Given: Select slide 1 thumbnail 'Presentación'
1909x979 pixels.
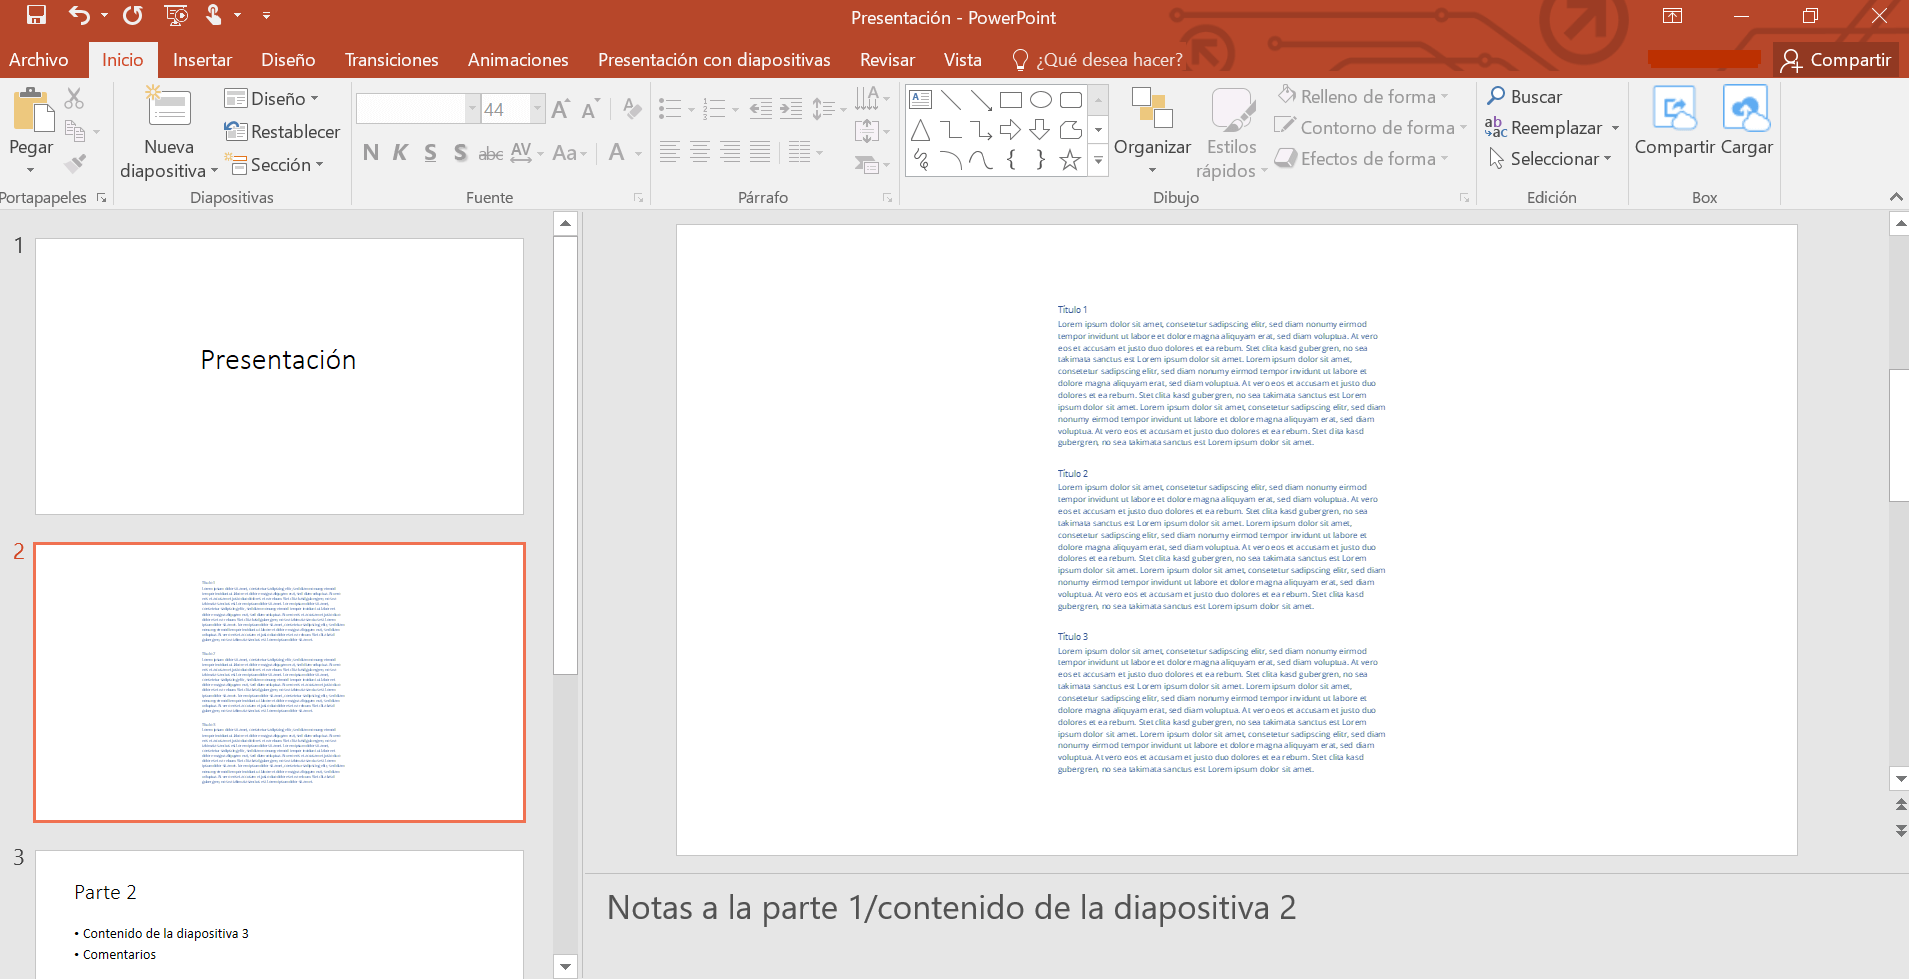Looking at the screenshot, I should coord(279,376).
